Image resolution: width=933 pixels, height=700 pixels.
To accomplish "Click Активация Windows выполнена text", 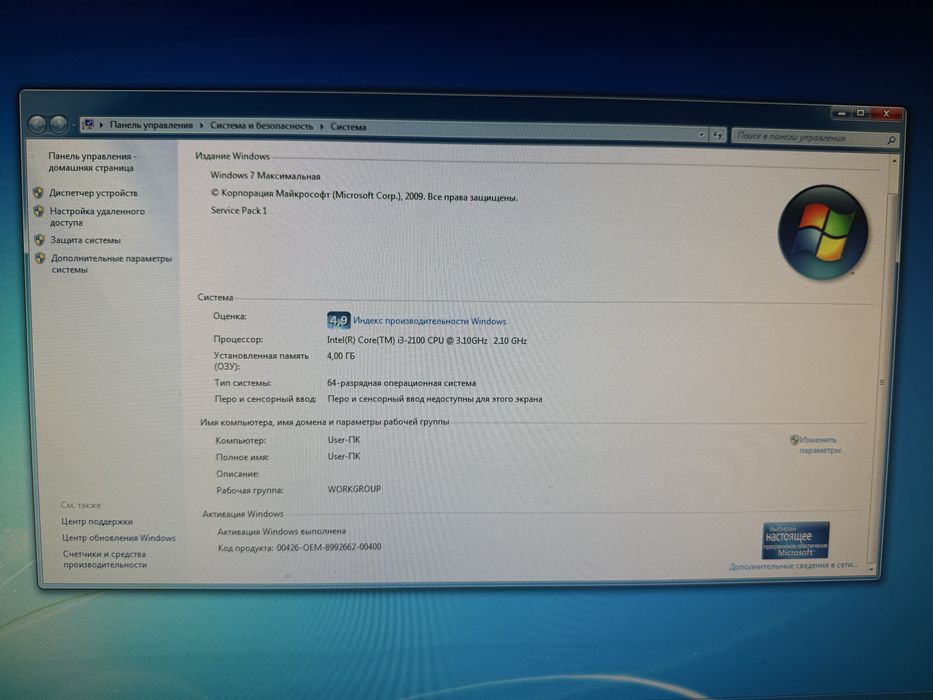I will (x=281, y=531).
